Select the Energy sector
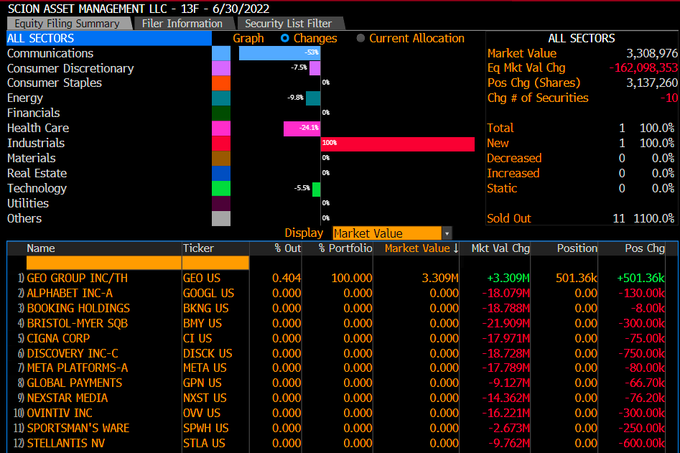 pyautogui.click(x=25, y=98)
